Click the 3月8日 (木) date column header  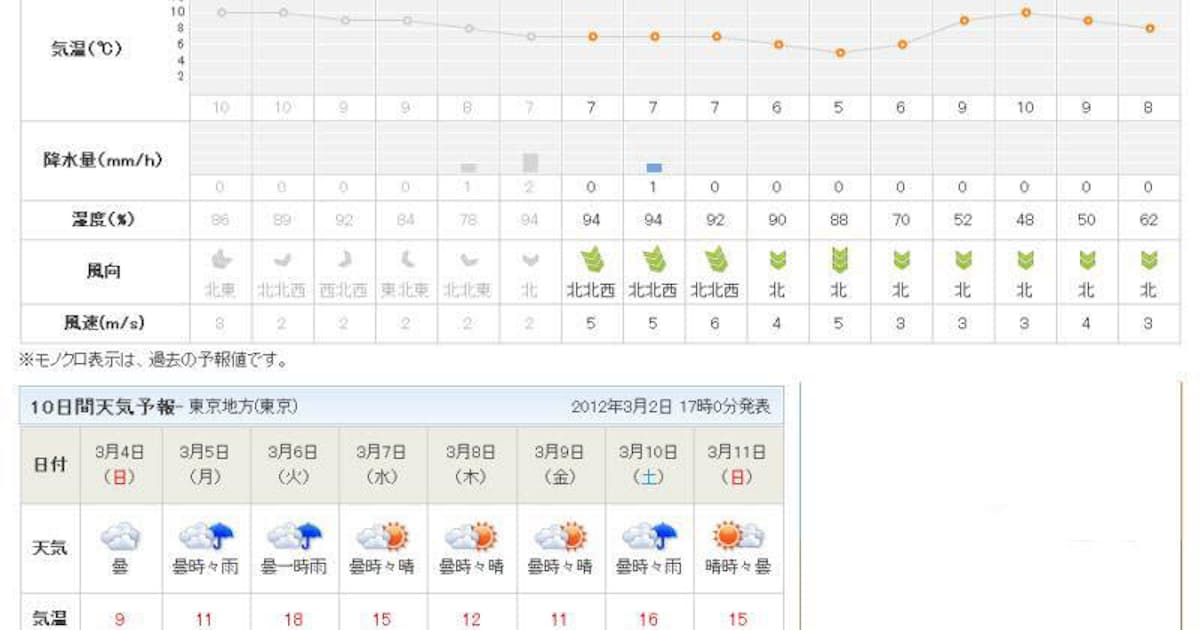[471, 464]
